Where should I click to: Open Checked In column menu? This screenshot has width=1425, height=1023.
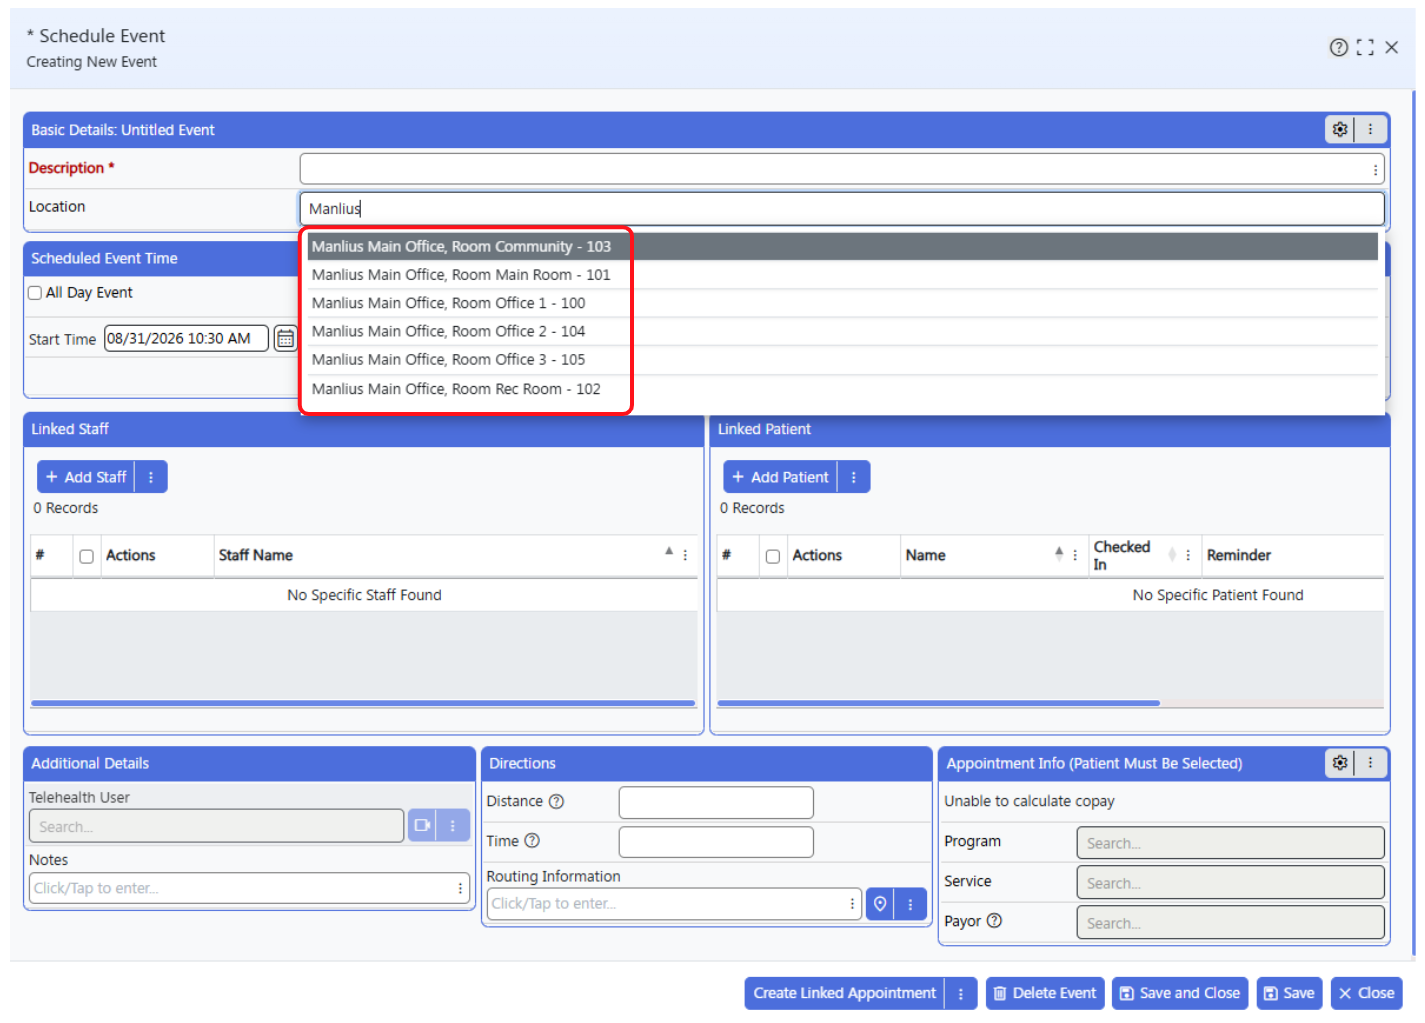tap(1188, 555)
